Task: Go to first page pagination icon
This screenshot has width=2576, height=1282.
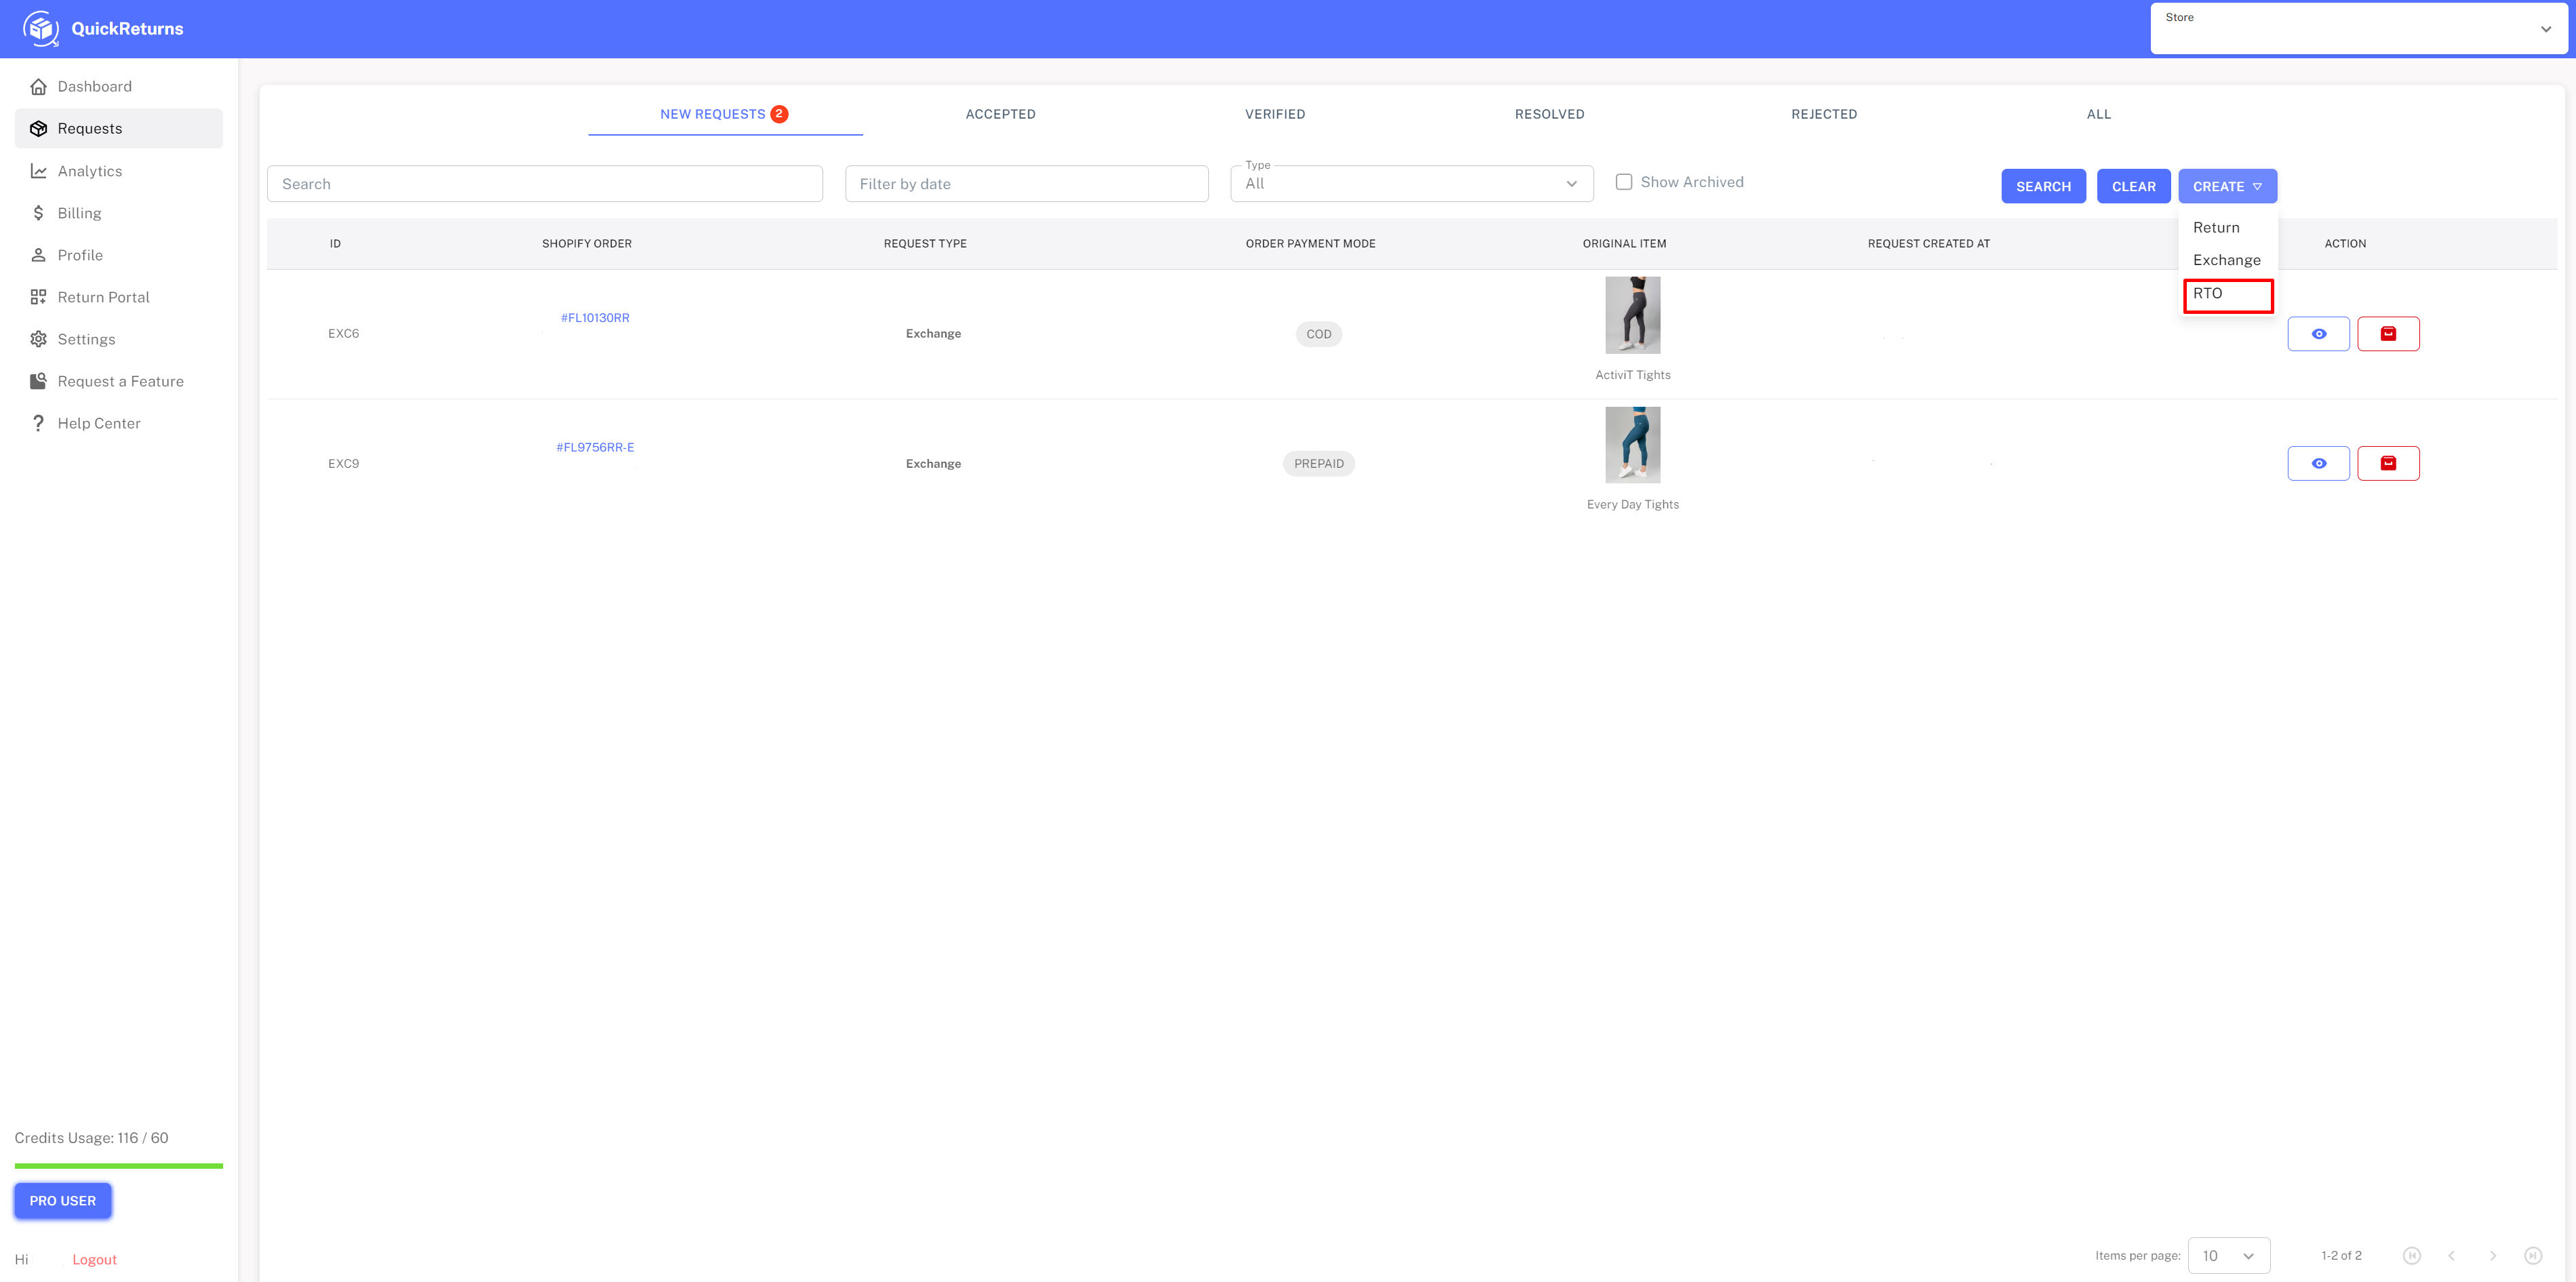Action: pos(2411,1256)
